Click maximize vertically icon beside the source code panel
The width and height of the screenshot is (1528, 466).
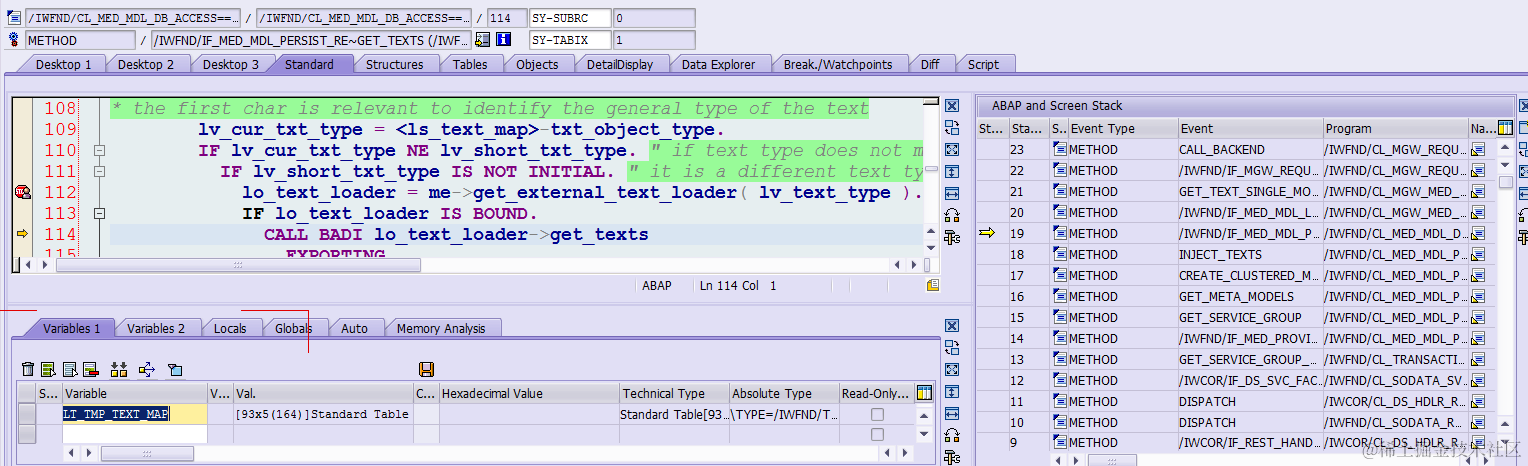tap(952, 172)
